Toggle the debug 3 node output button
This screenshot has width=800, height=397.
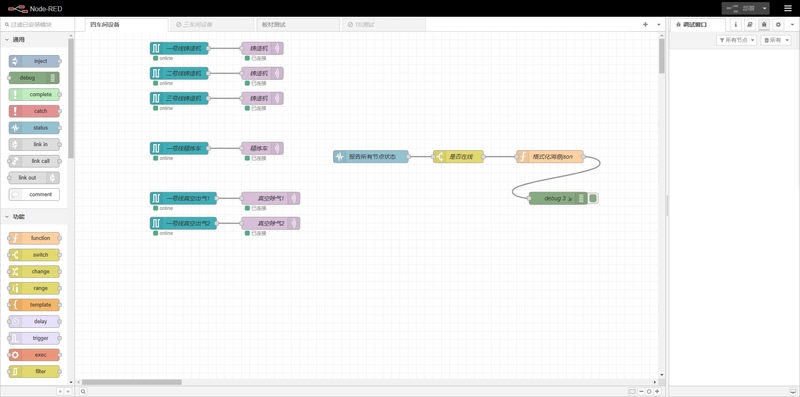click(593, 198)
